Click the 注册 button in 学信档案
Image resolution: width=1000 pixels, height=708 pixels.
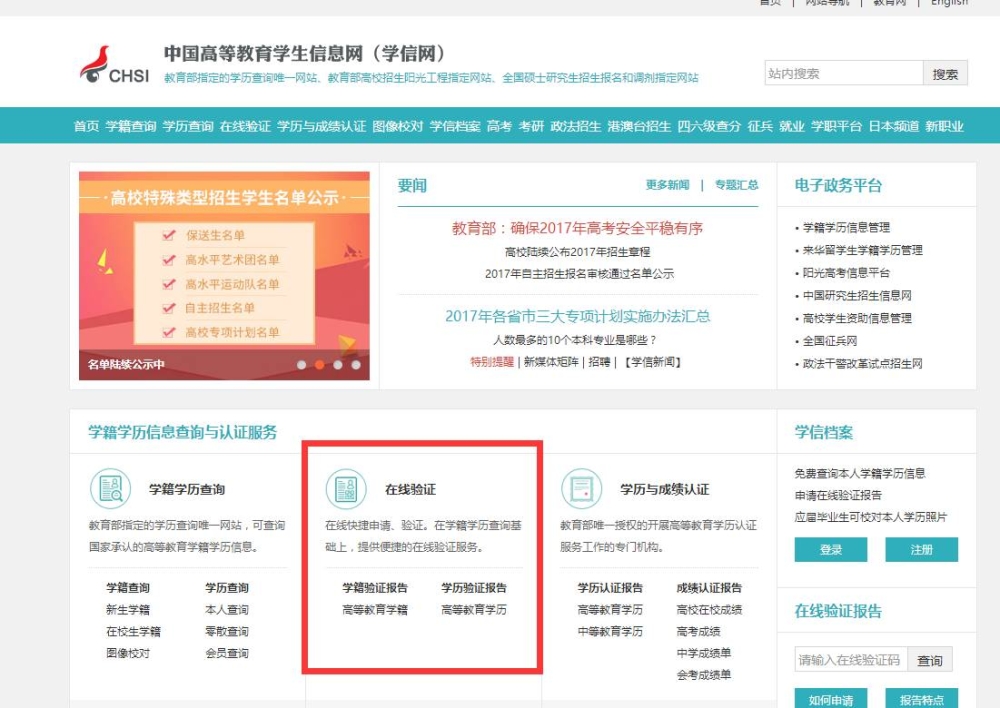(922, 550)
